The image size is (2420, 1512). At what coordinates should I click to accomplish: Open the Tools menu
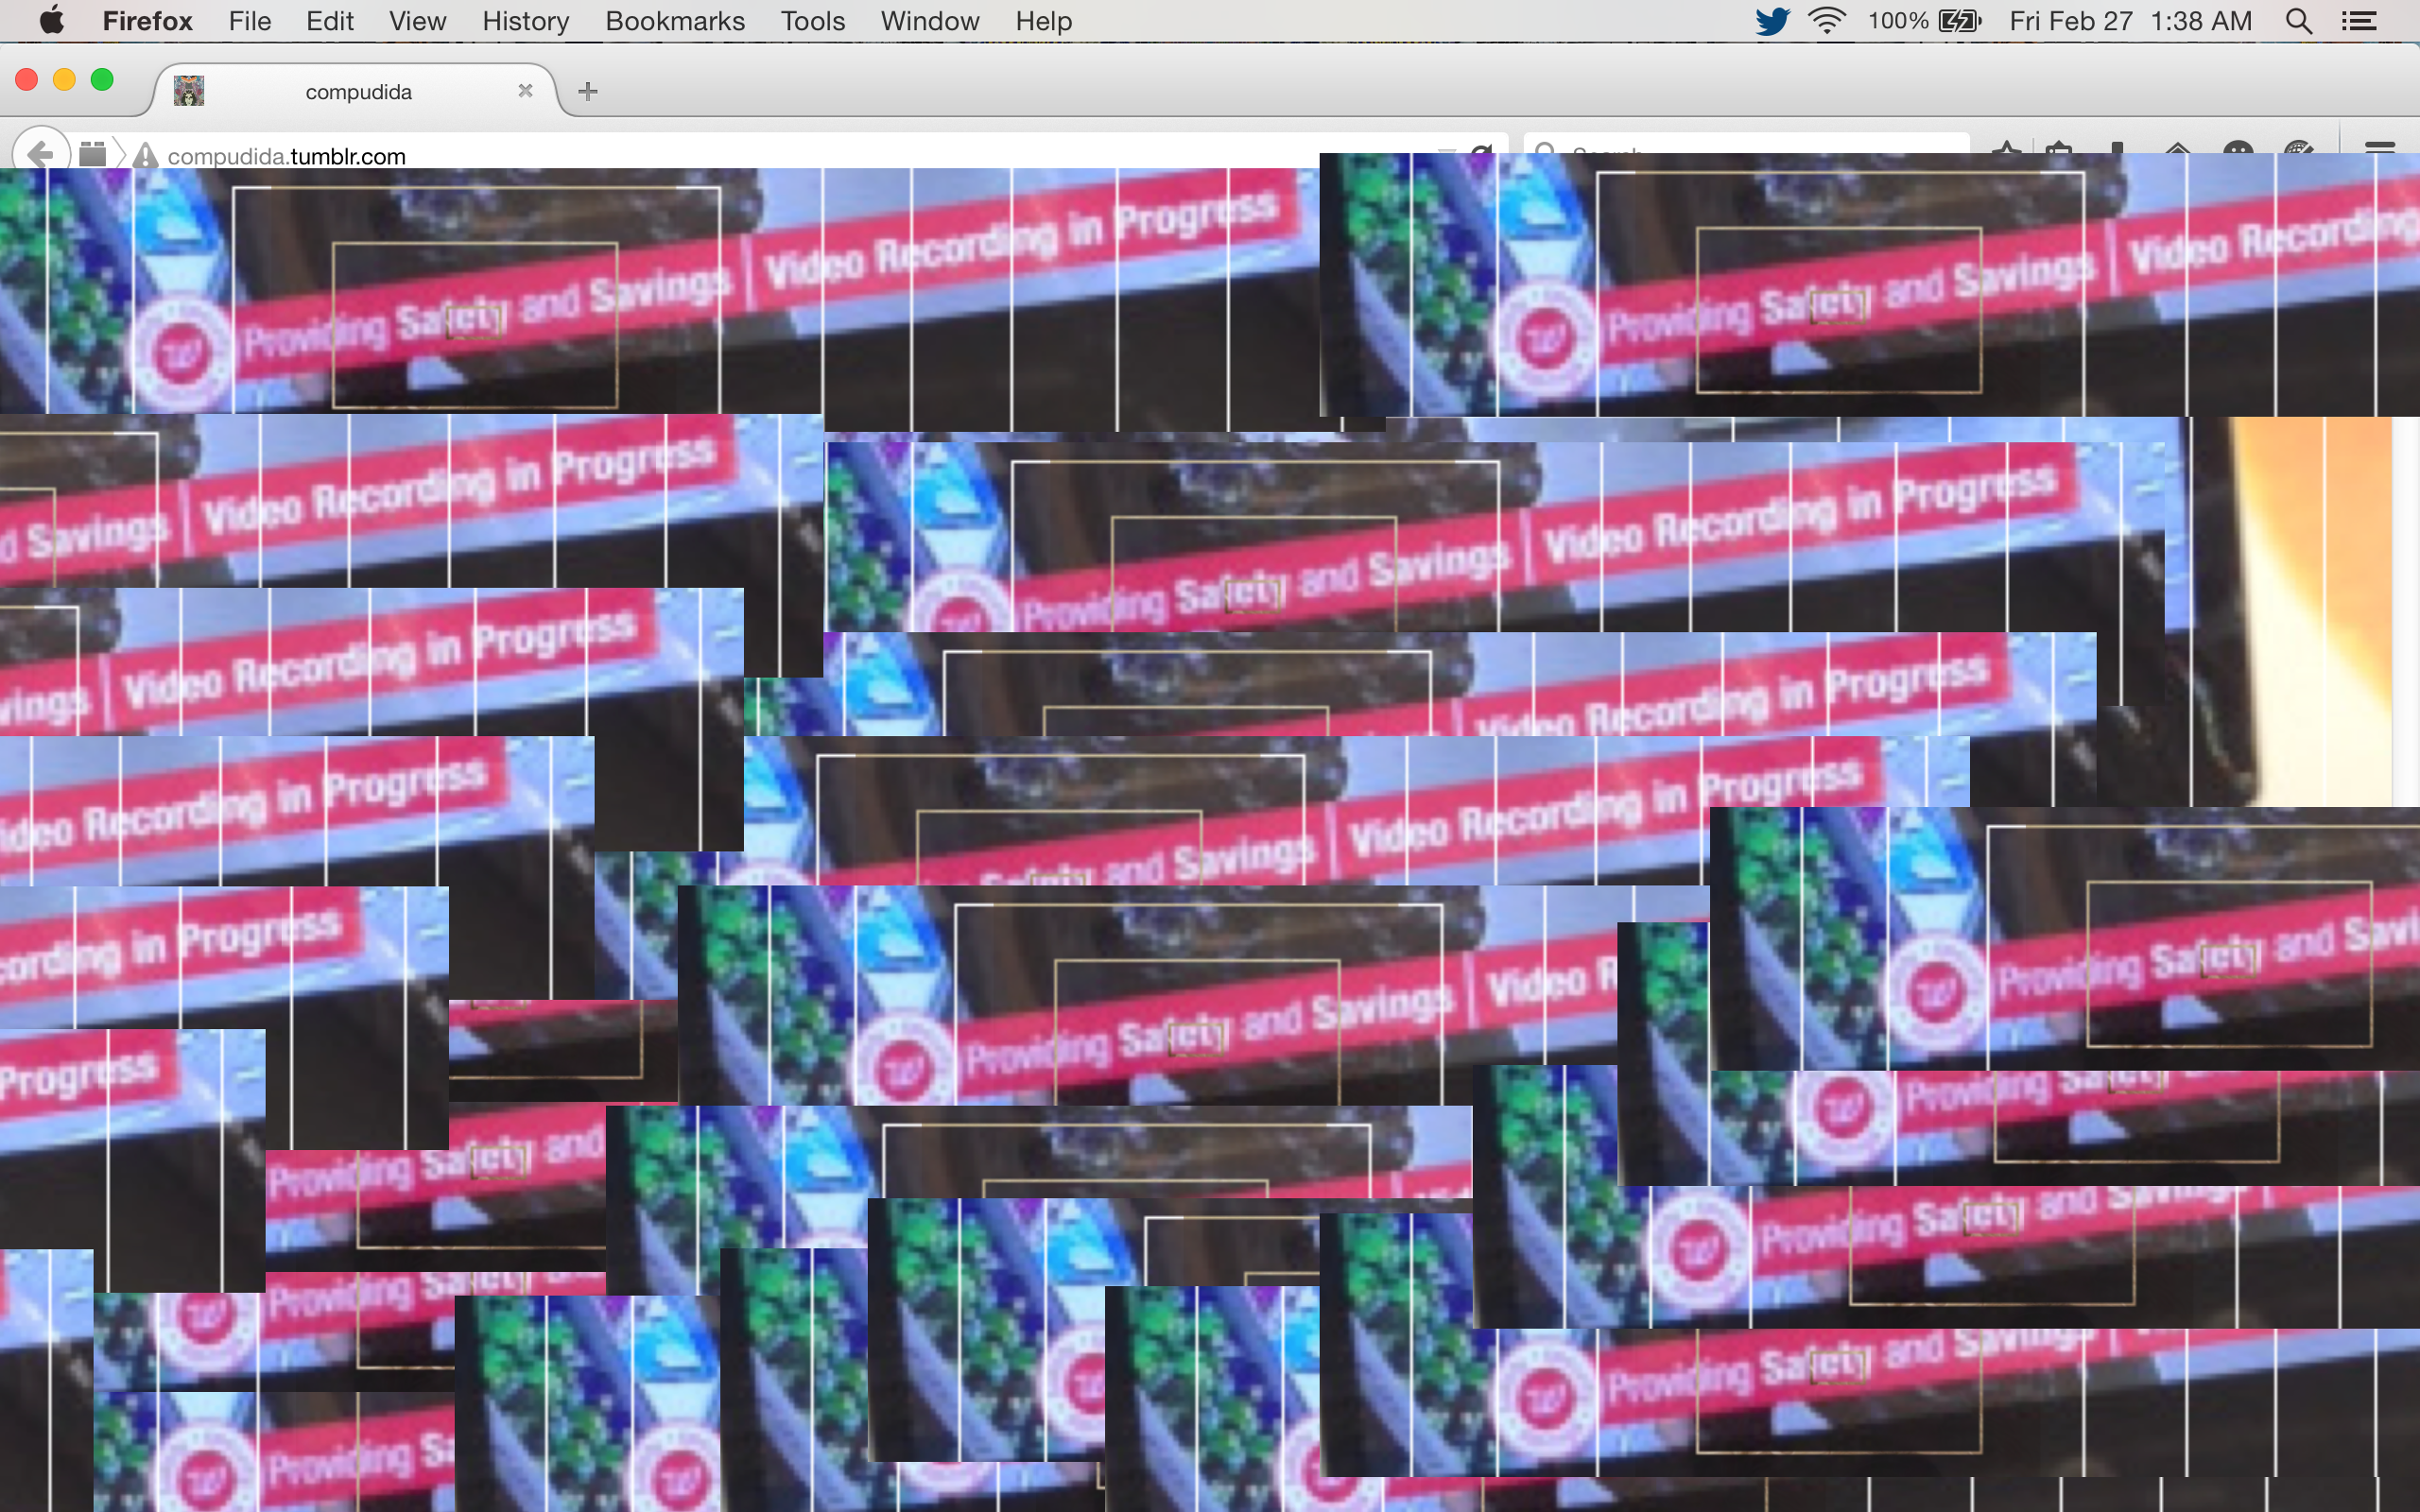[x=812, y=21]
